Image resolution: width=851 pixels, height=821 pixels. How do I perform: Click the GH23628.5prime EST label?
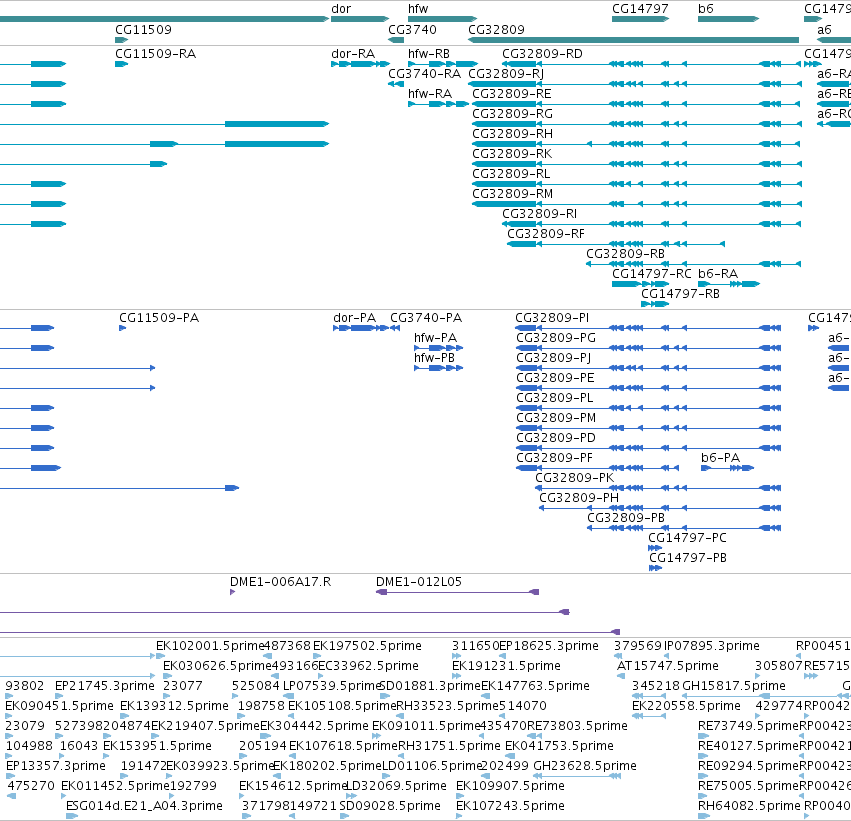pos(585,766)
